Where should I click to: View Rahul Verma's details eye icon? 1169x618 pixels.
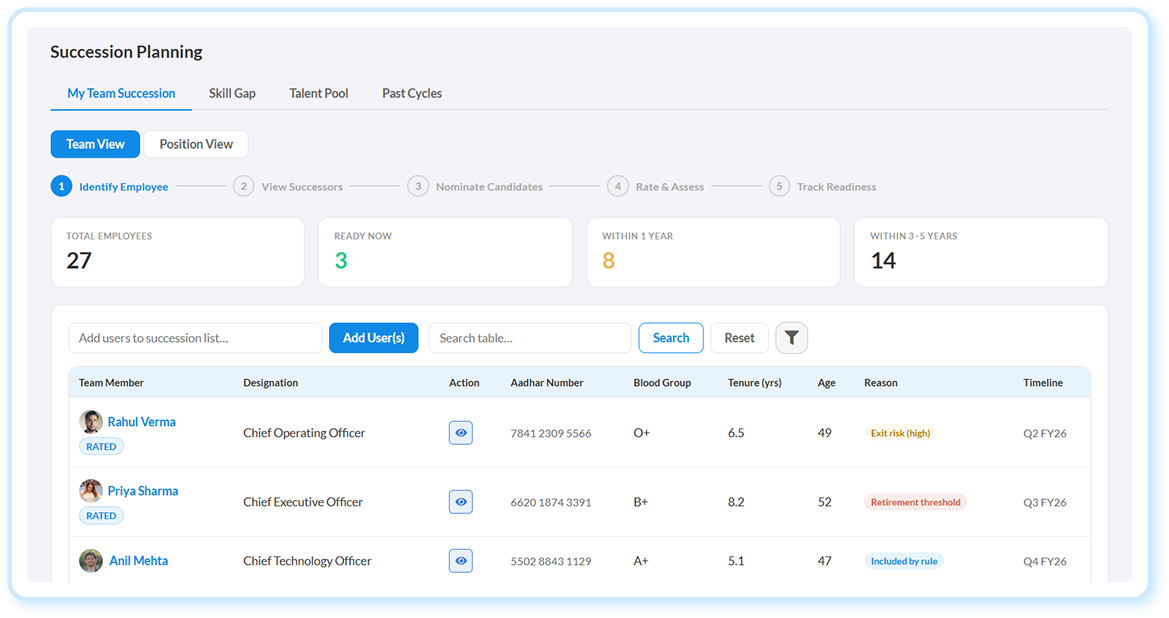coord(461,433)
